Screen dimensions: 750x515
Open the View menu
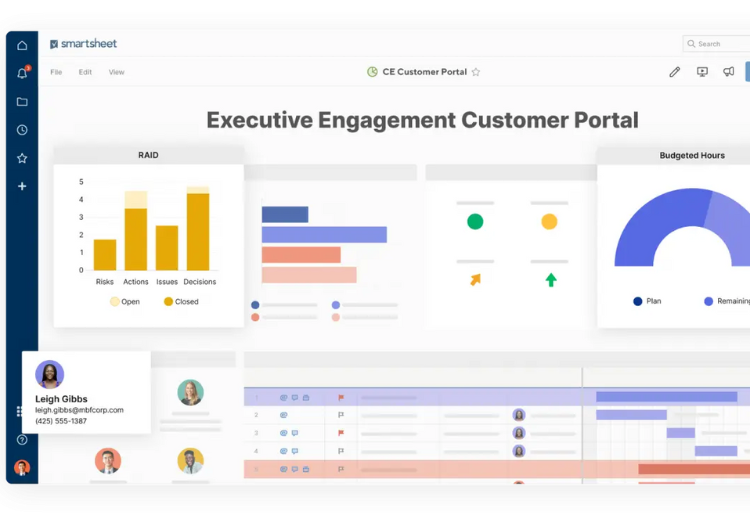tap(116, 72)
